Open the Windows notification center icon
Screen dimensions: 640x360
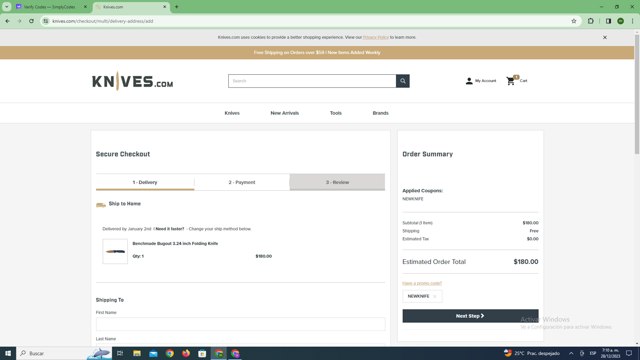point(629,353)
